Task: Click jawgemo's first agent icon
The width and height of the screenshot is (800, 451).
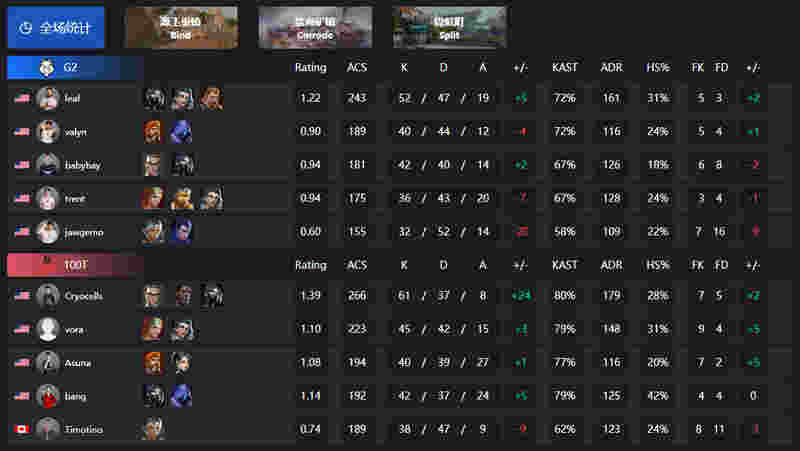Action: [x=153, y=232]
